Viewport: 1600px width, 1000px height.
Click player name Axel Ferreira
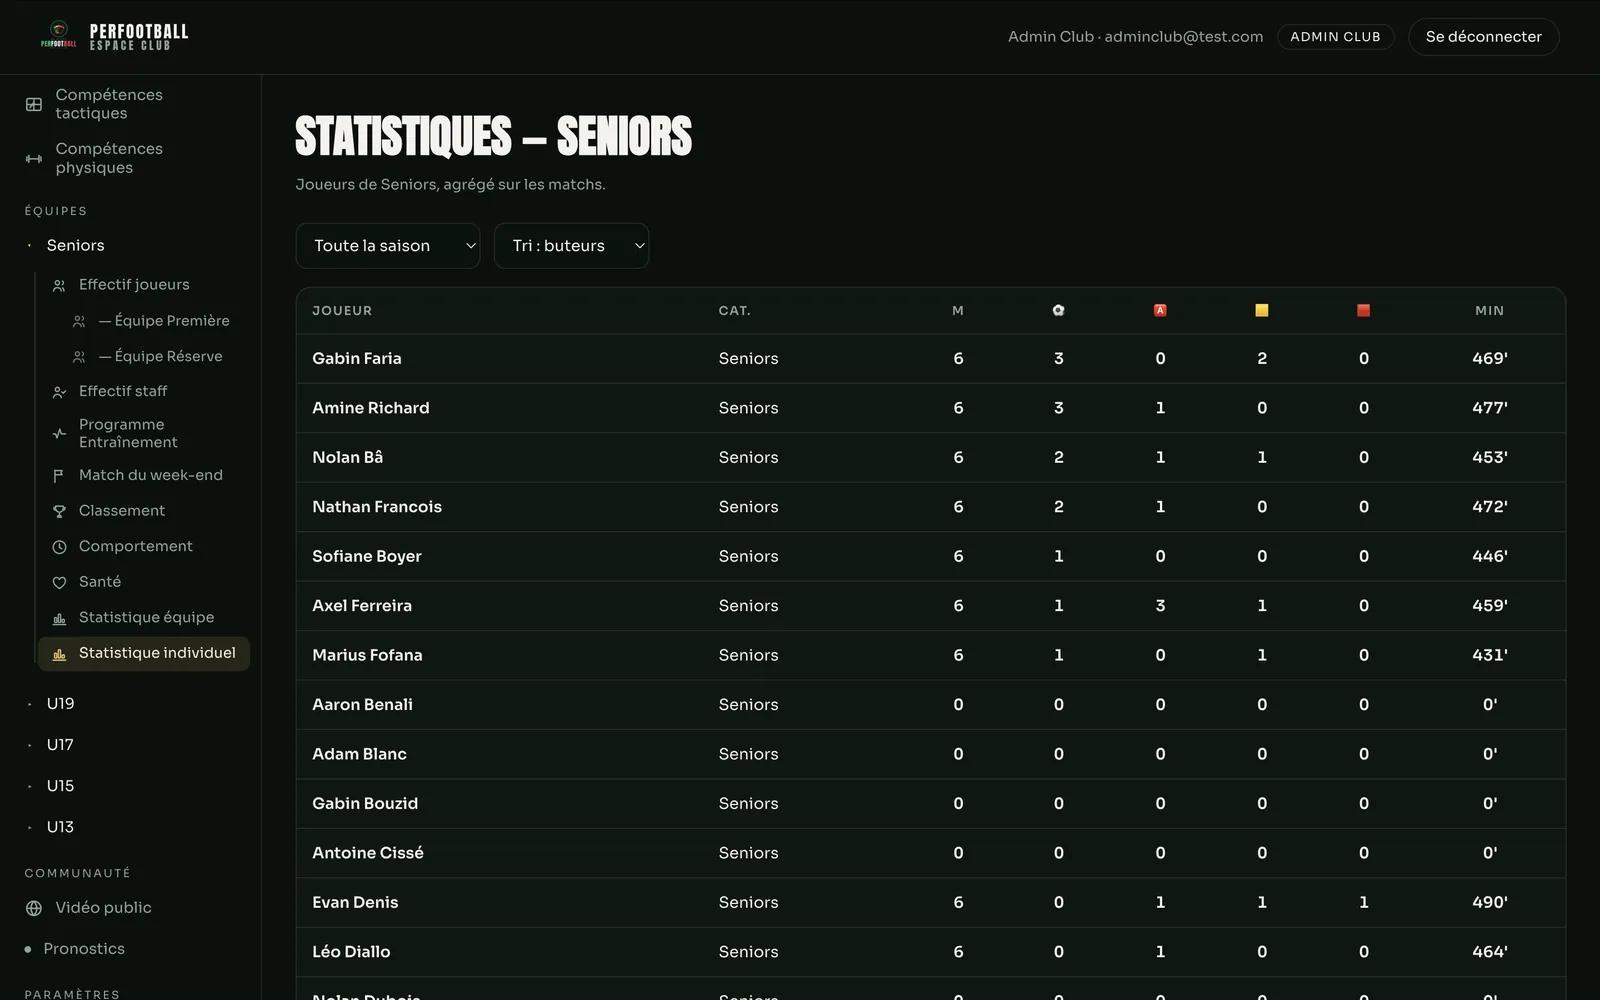pyautogui.click(x=362, y=606)
